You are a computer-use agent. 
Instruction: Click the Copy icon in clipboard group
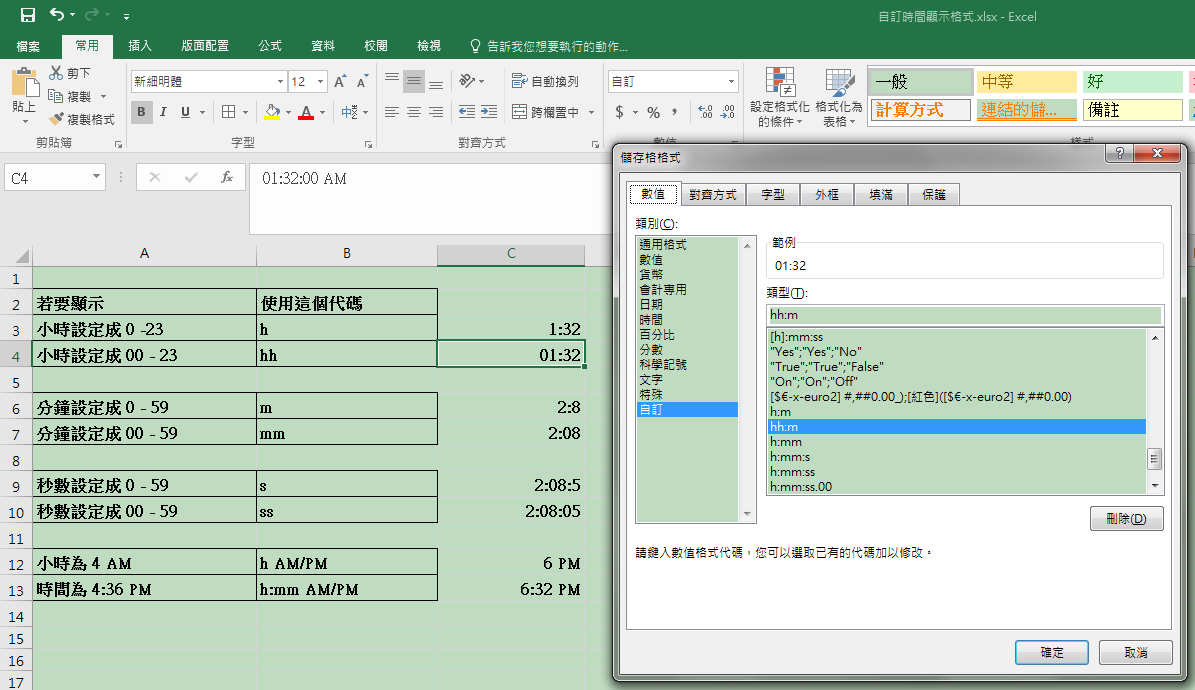coord(55,96)
